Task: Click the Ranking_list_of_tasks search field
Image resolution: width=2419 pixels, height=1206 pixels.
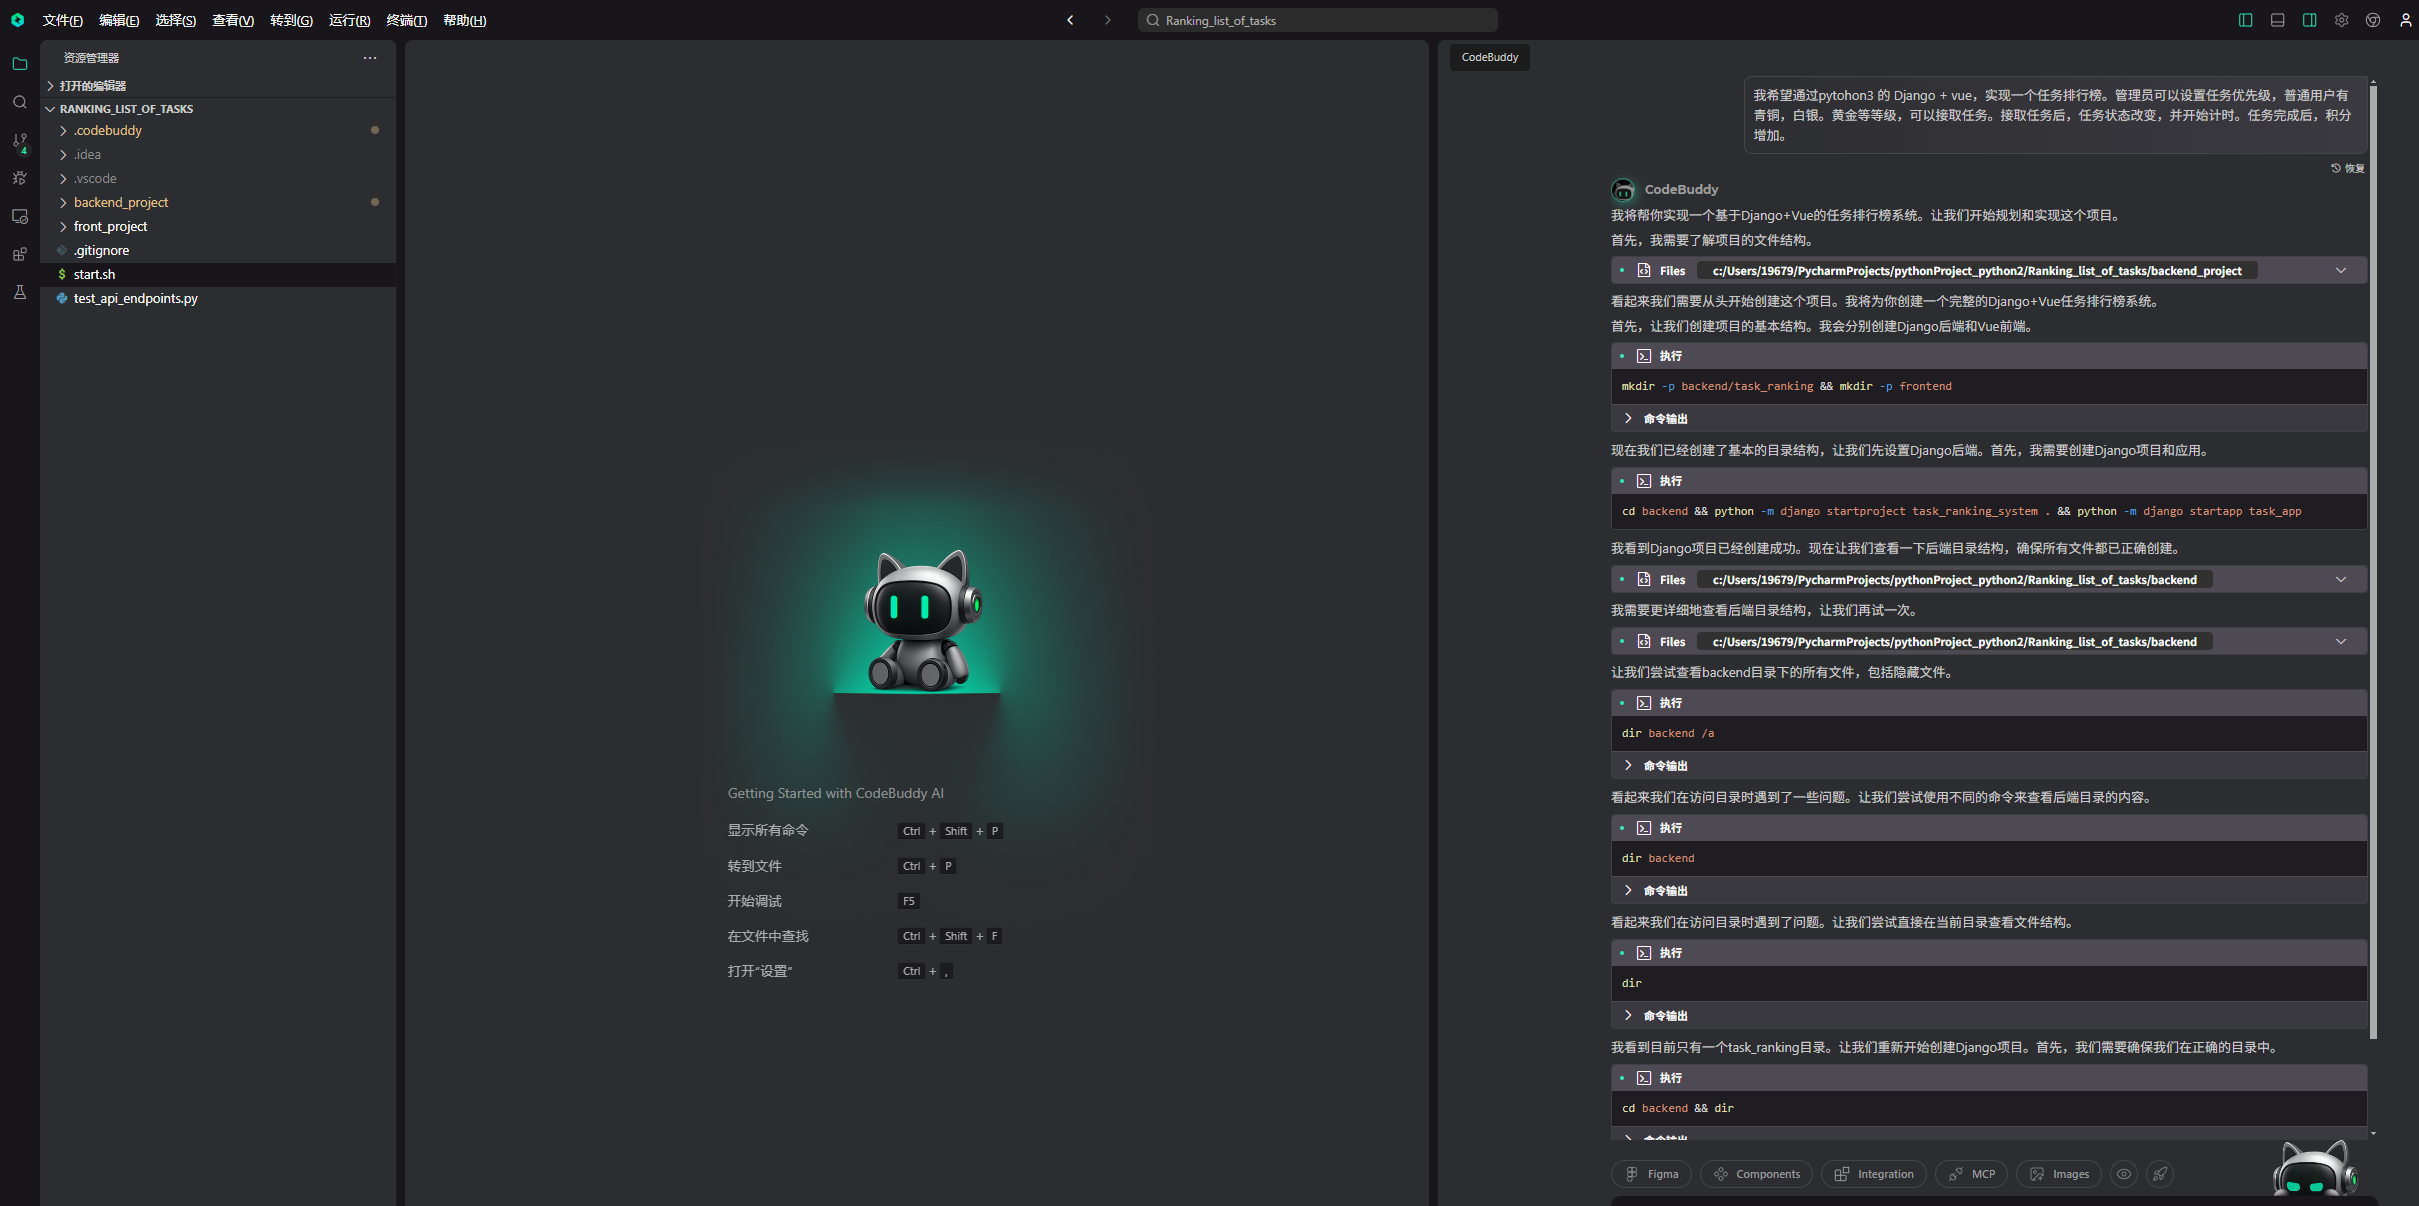Action: pyautogui.click(x=1317, y=20)
